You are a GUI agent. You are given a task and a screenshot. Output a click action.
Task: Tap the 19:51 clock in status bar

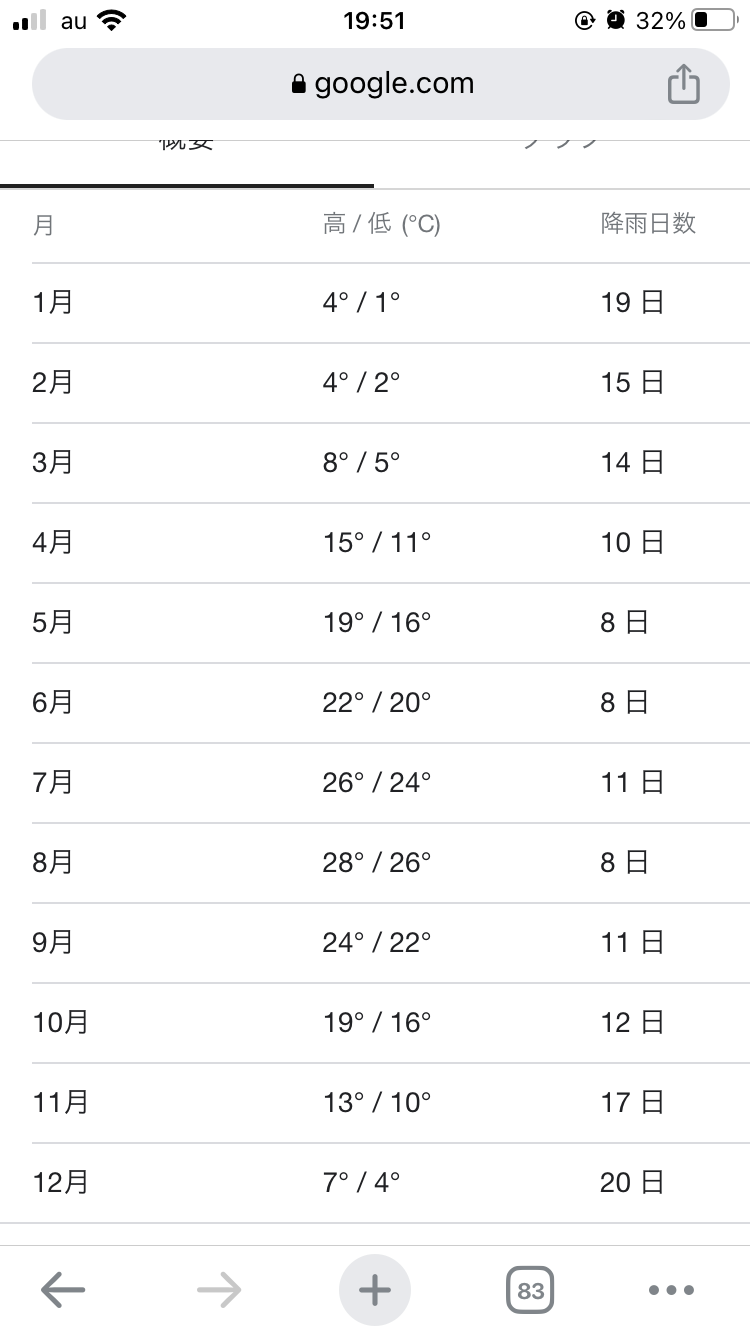pyautogui.click(x=374, y=21)
